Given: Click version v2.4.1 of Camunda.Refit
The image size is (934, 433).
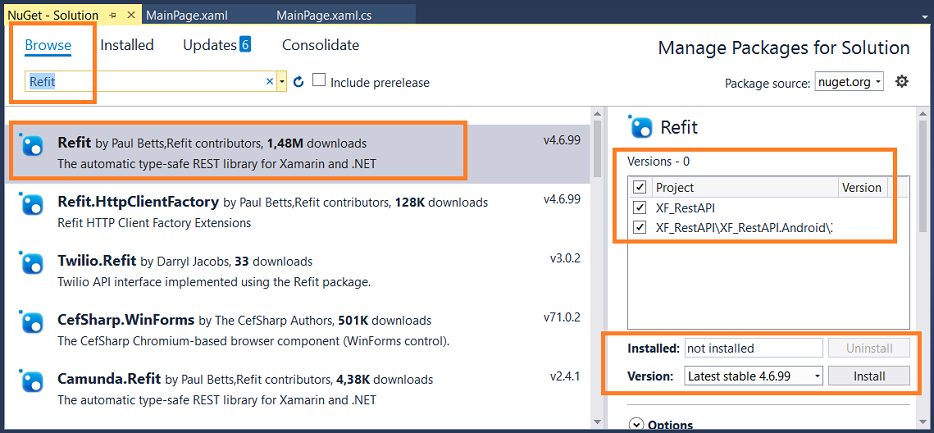Looking at the screenshot, I should pos(565,376).
